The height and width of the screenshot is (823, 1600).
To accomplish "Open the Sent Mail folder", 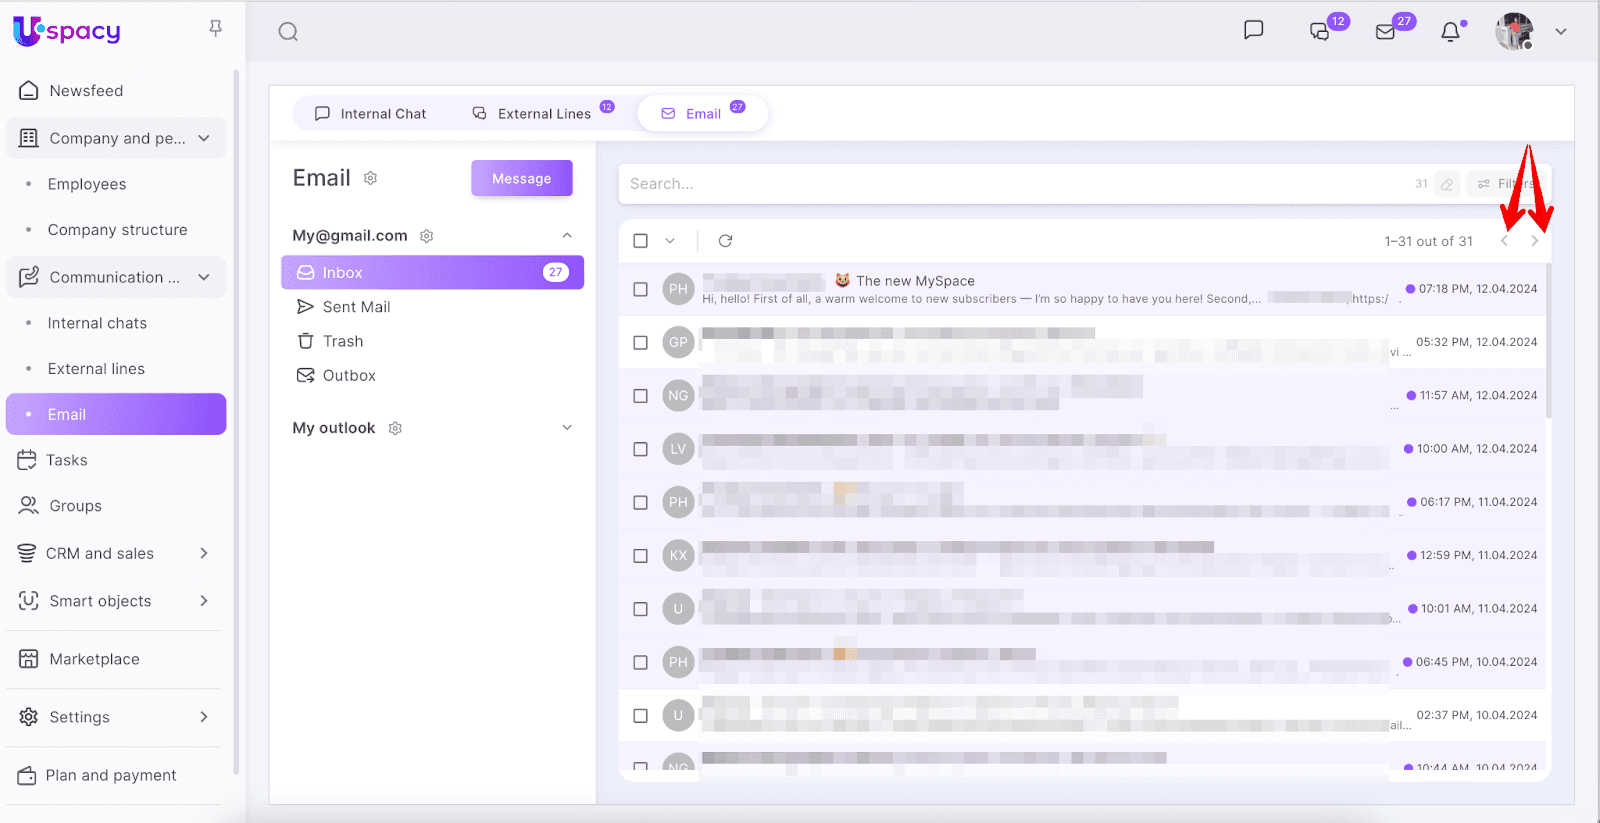I will tap(356, 307).
